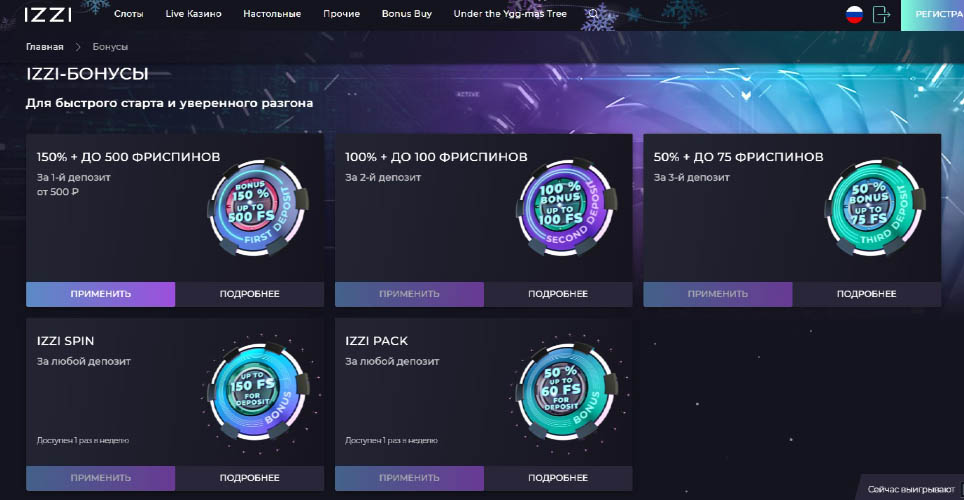Click the Russian flag language icon

(854, 15)
